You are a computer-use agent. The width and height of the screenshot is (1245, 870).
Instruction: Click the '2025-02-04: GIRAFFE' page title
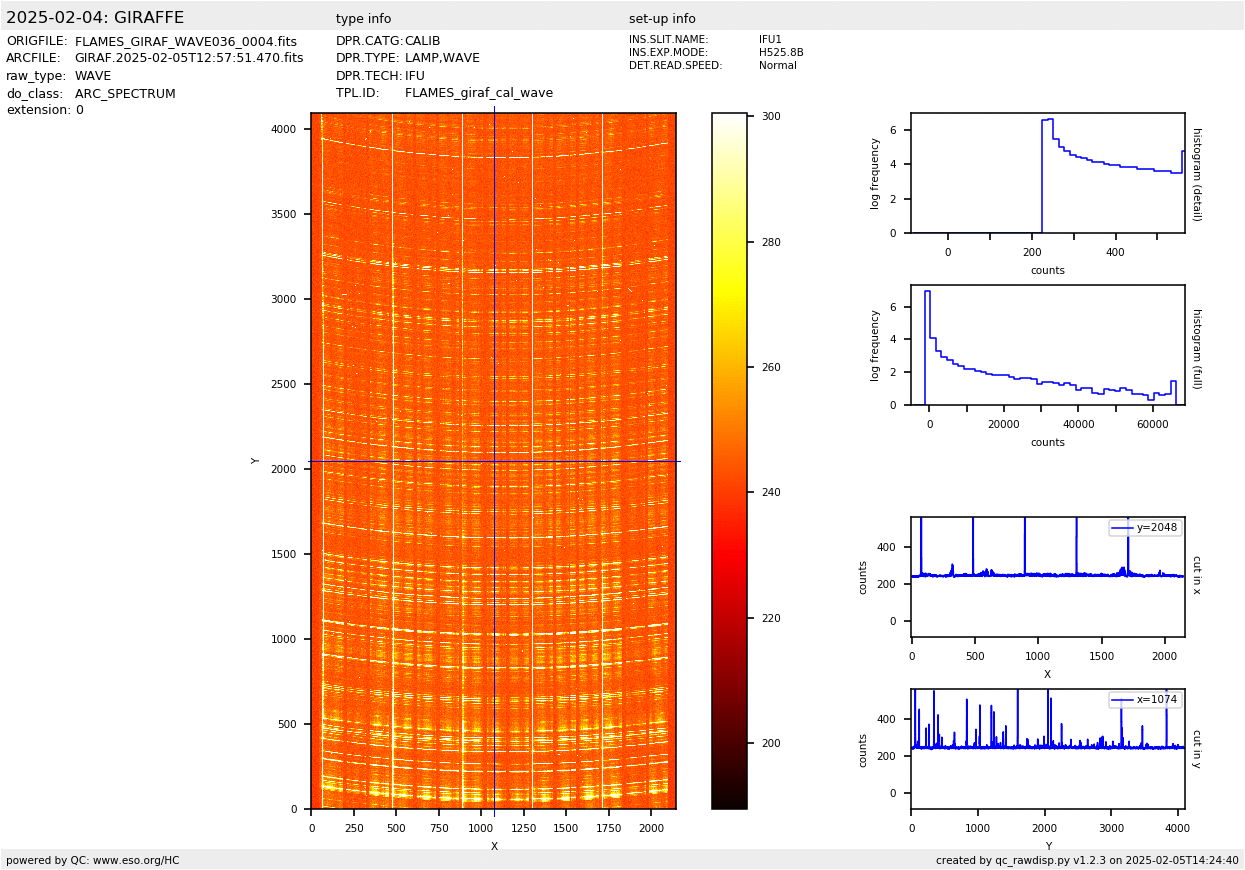[95, 18]
